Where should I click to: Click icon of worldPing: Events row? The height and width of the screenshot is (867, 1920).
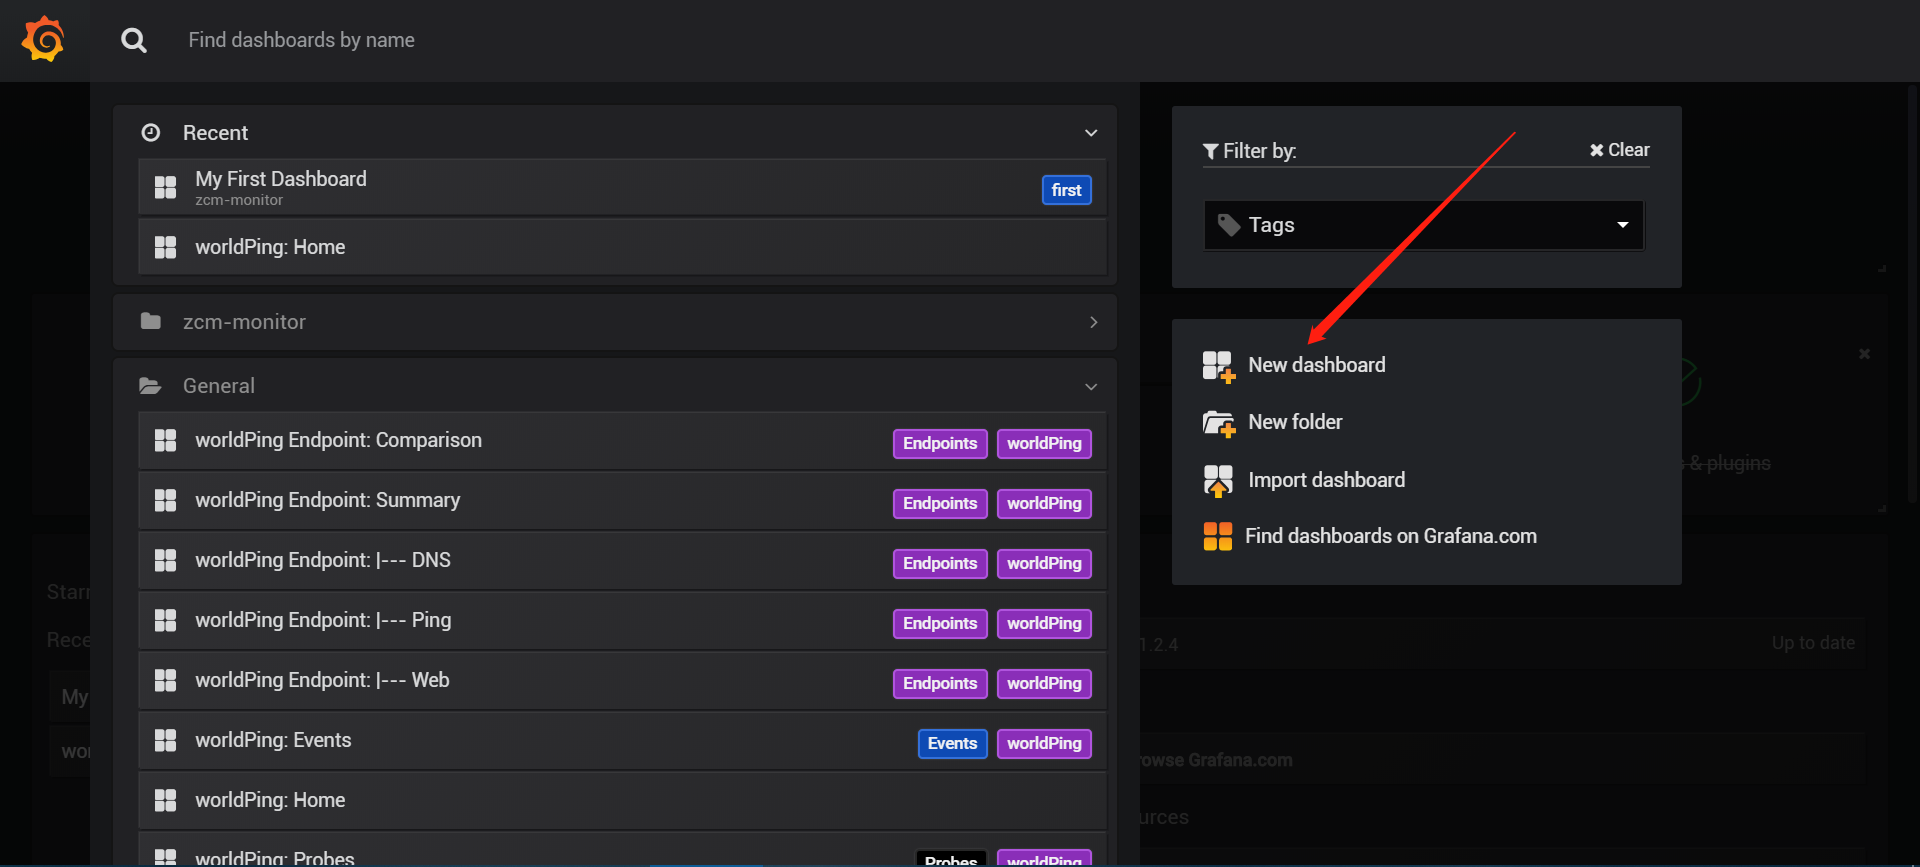tap(165, 740)
